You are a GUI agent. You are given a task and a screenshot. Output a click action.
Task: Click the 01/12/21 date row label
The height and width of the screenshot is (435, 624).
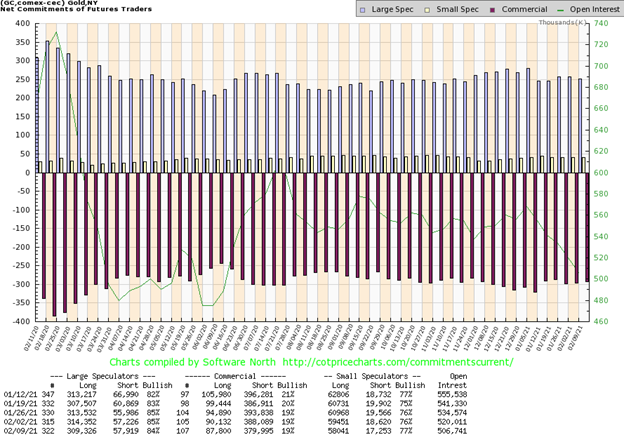20,394
